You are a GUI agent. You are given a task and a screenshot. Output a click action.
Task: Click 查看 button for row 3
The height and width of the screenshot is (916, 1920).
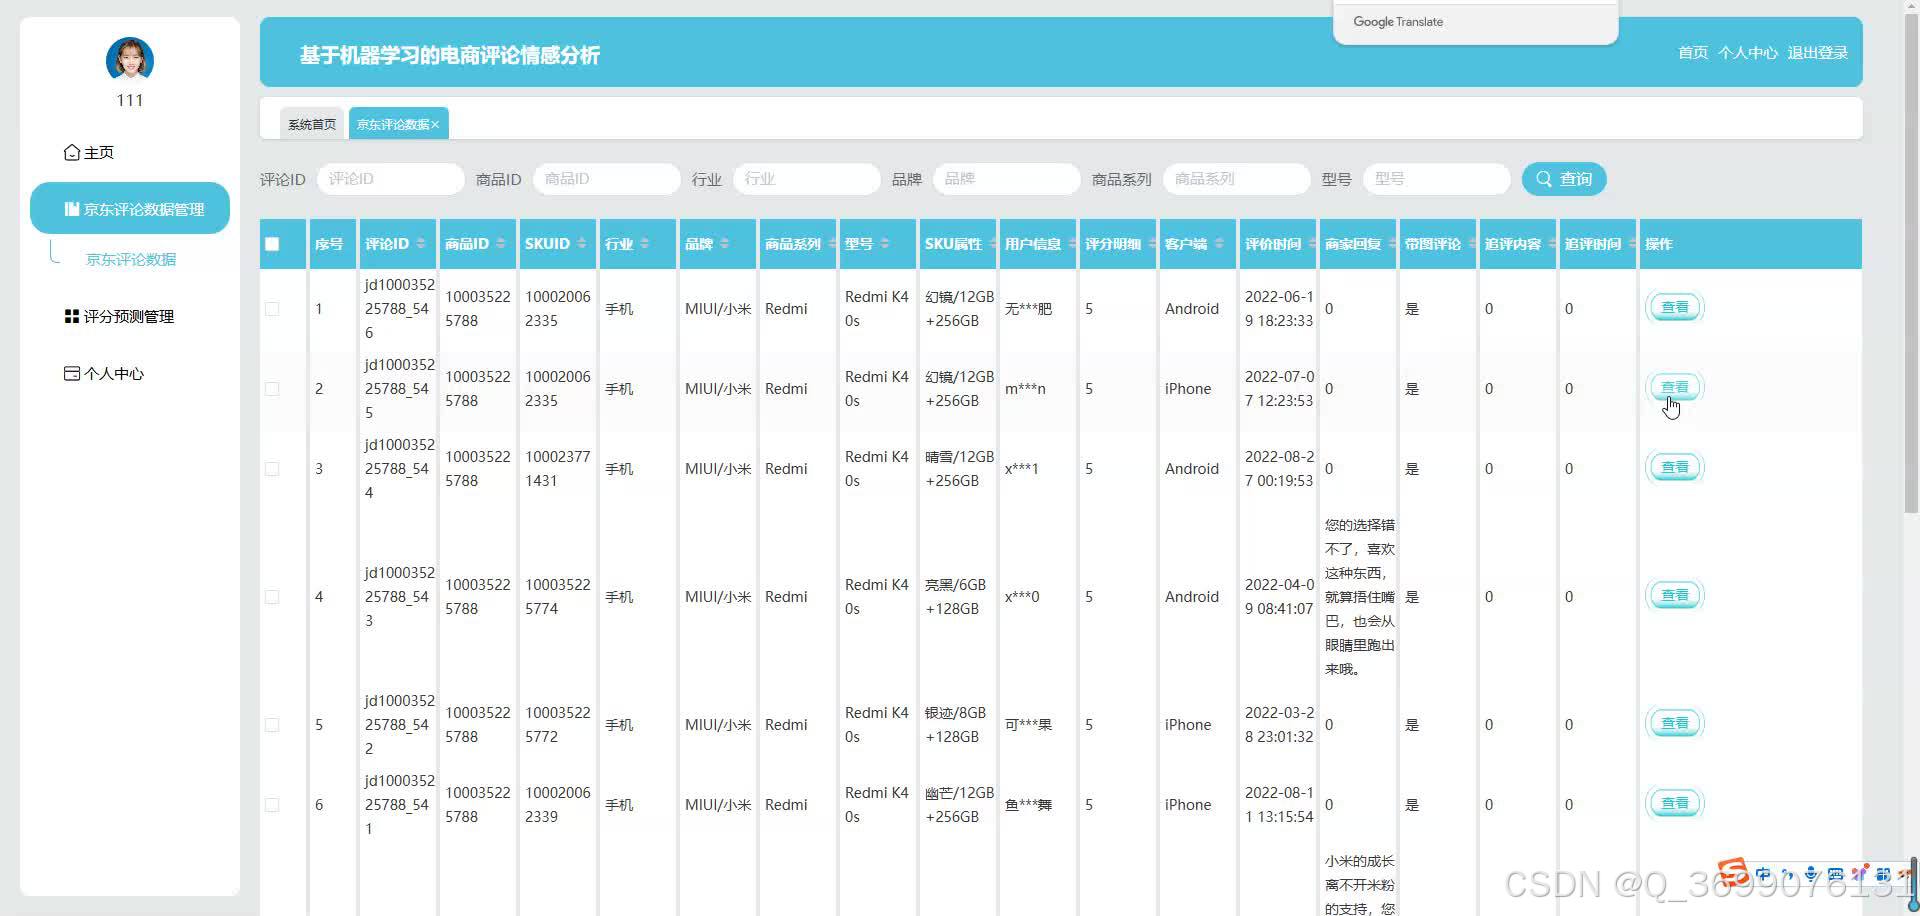[x=1675, y=467]
